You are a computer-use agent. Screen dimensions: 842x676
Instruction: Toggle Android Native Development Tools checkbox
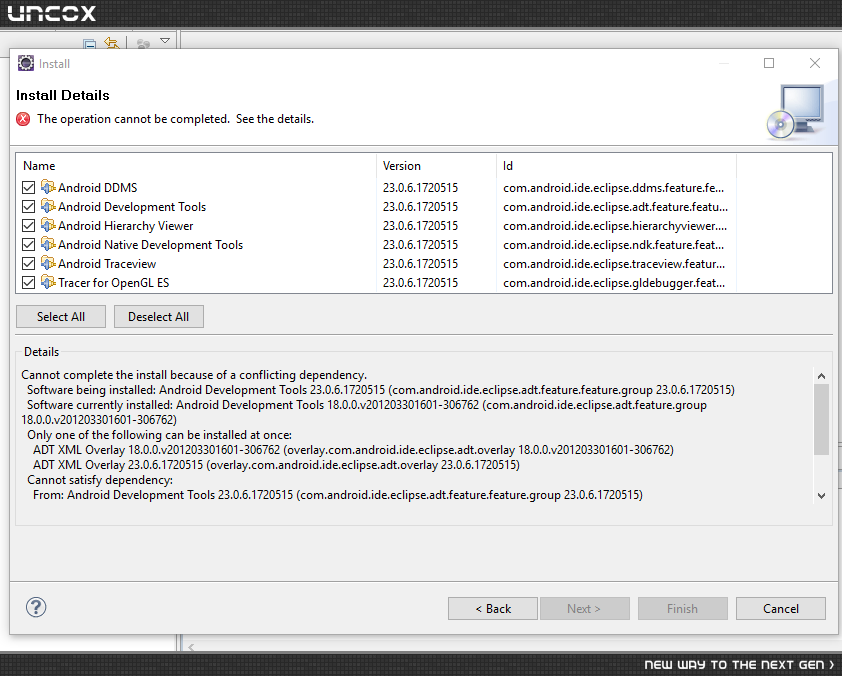(x=28, y=245)
